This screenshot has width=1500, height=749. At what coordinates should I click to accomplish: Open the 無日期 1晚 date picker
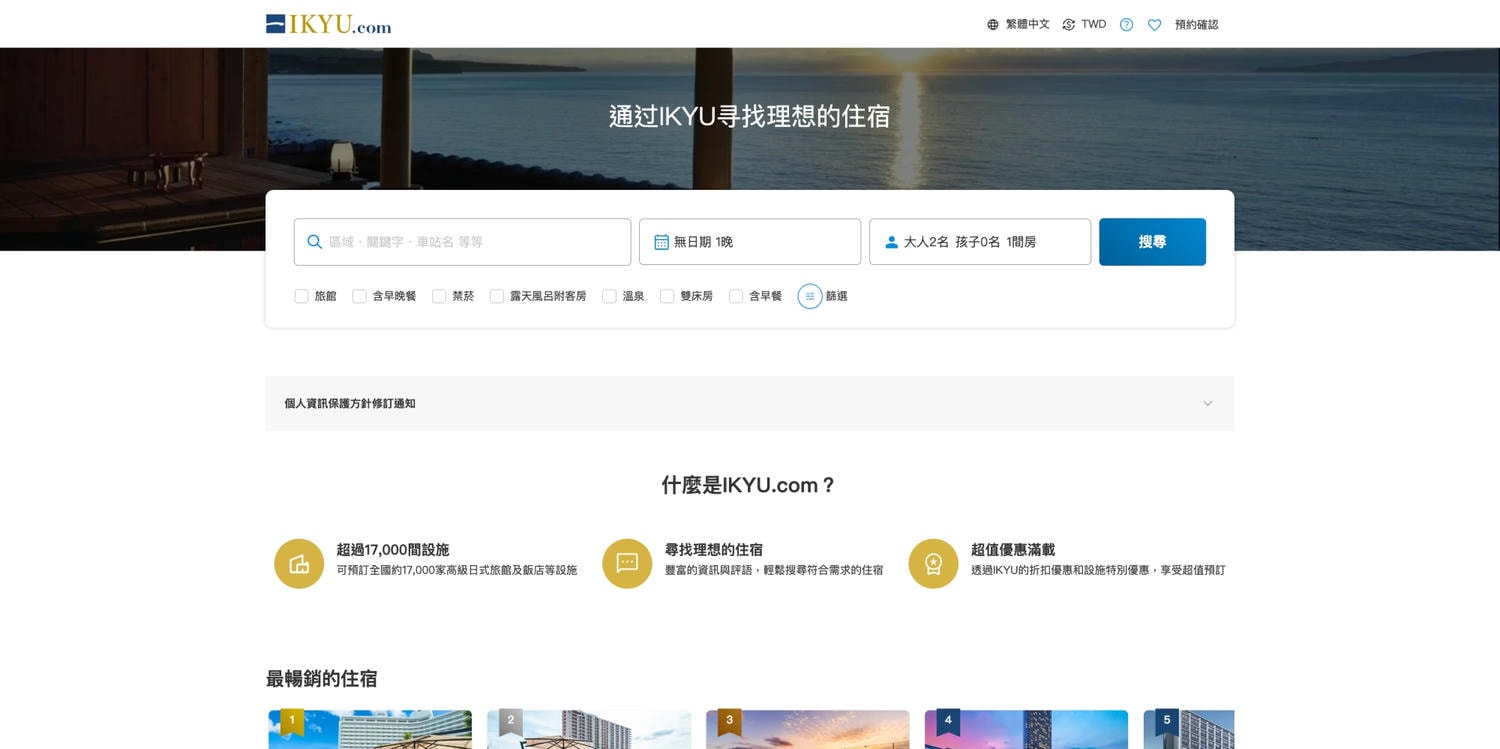pyautogui.click(x=750, y=242)
